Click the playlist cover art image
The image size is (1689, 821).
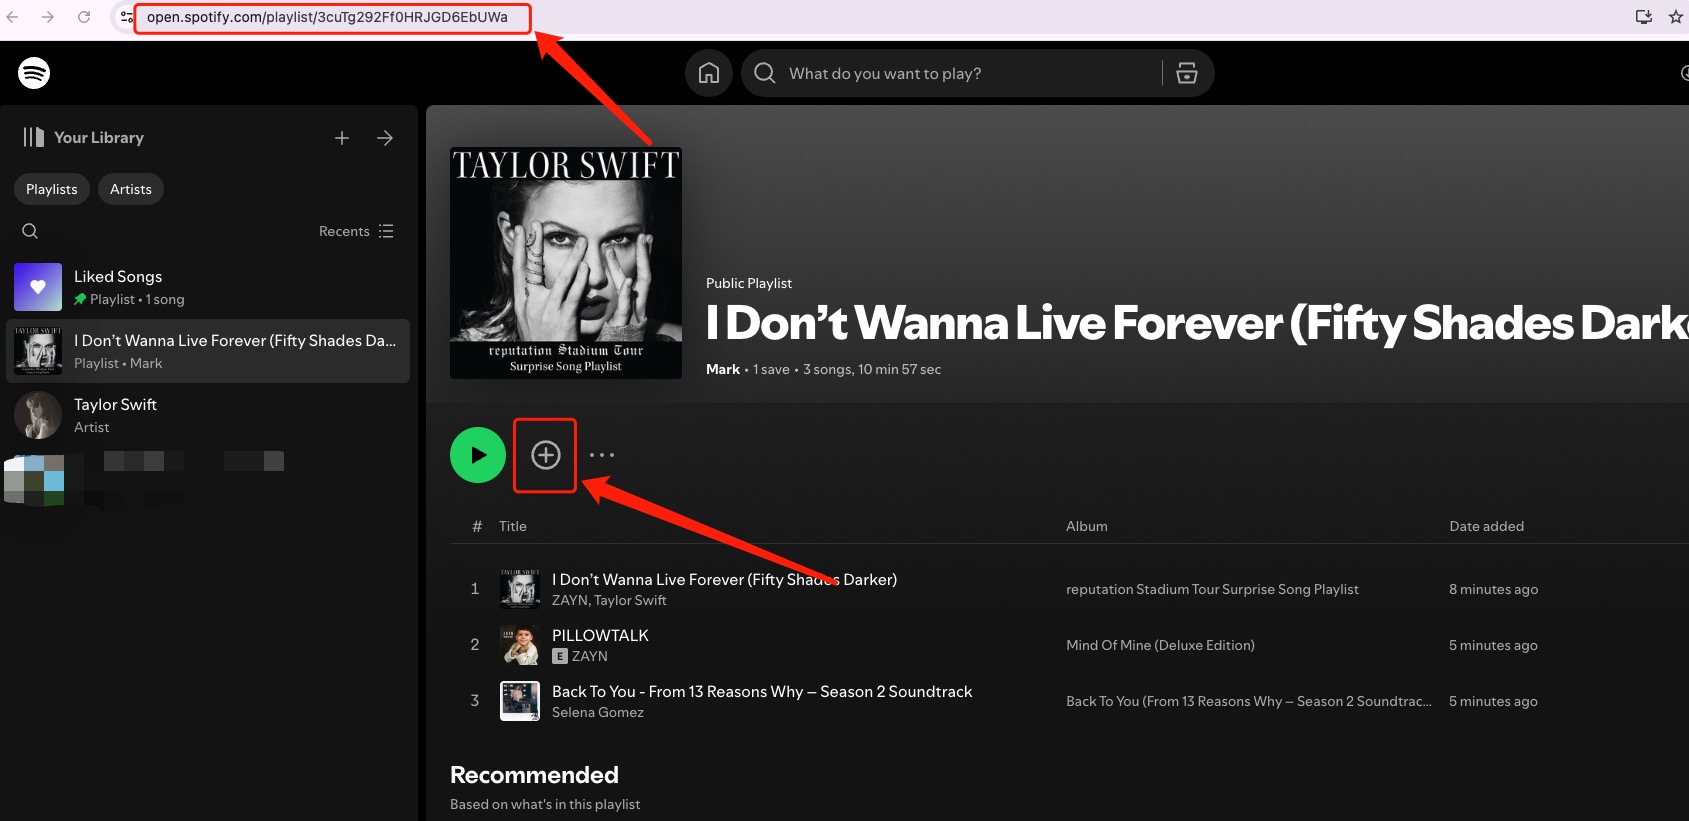point(566,263)
